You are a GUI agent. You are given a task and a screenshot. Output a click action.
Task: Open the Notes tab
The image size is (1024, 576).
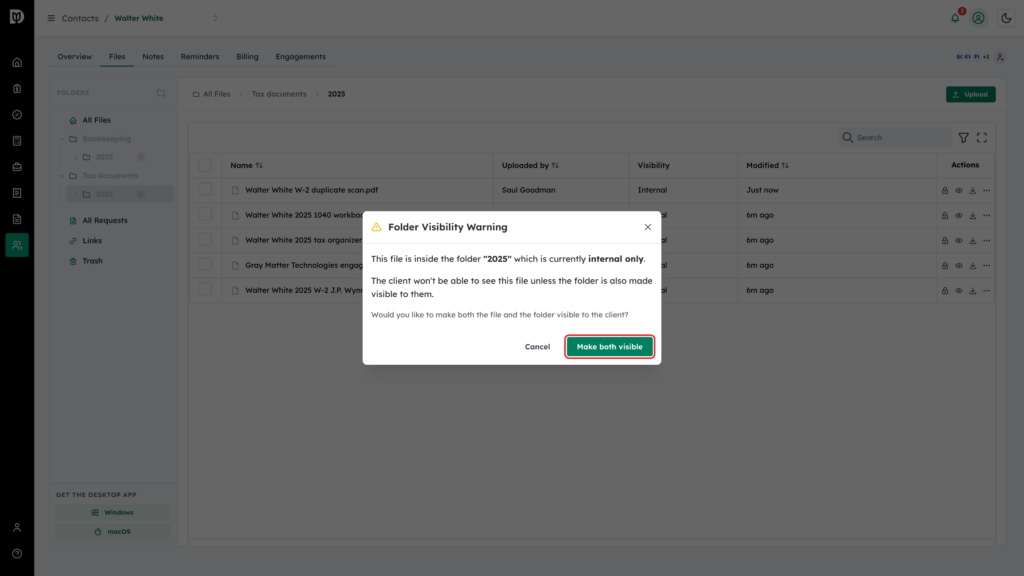coord(153,57)
